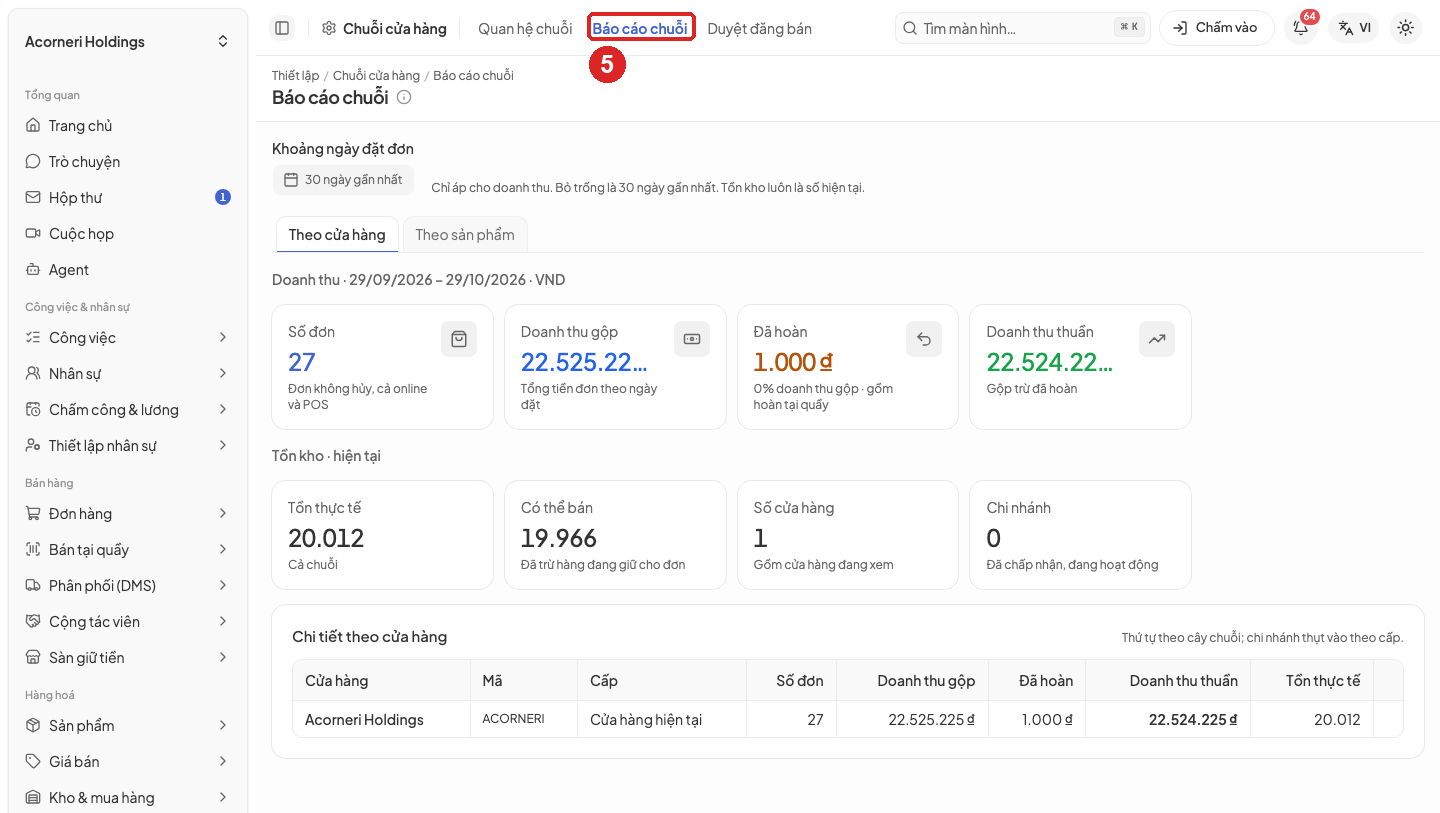1440x813 pixels.
Task: Switch to the Theo sản phẩm tab
Action: pyautogui.click(x=465, y=235)
